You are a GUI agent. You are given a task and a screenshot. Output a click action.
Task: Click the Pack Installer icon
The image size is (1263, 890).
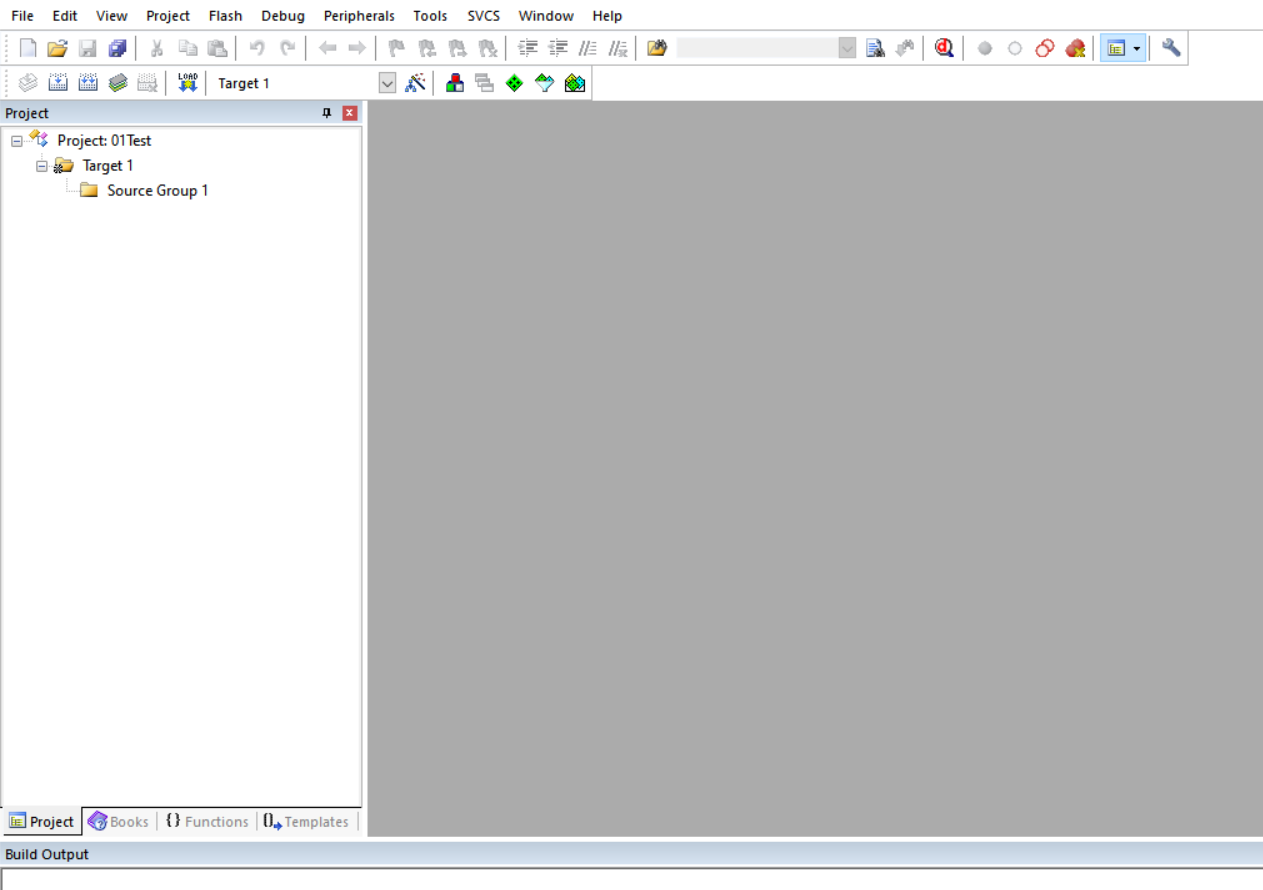coord(575,83)
